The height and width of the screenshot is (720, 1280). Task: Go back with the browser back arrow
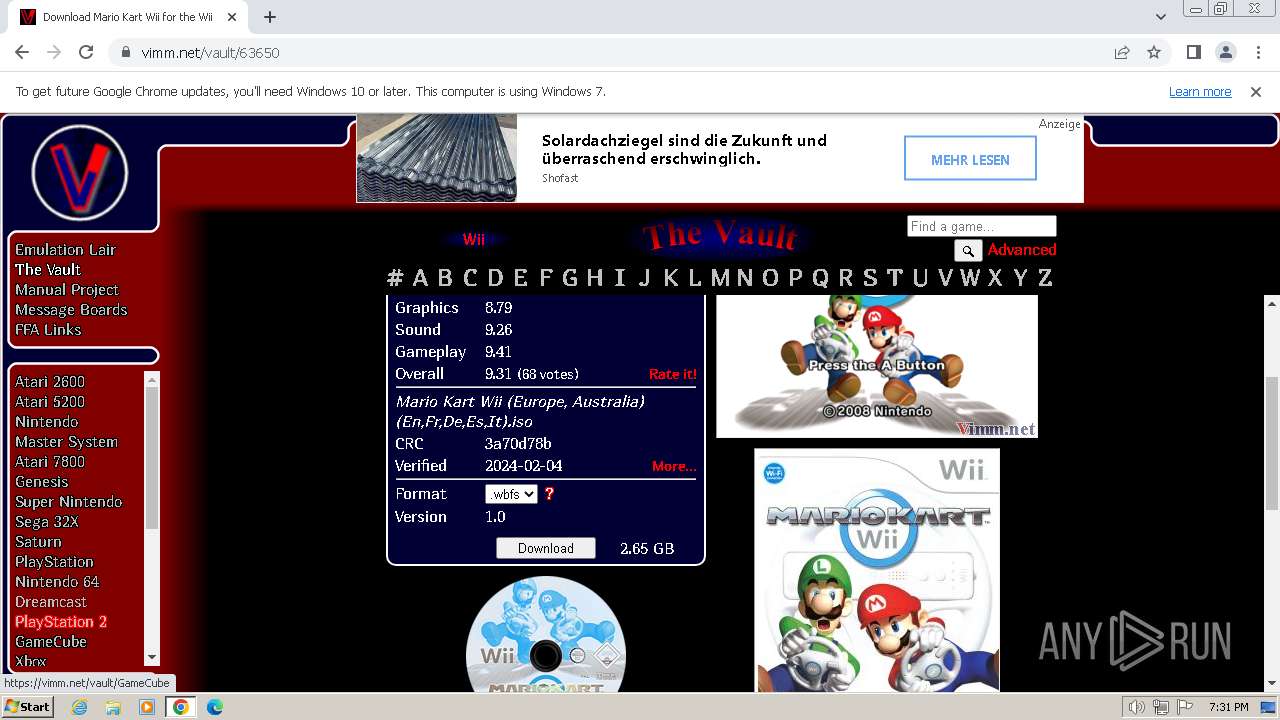coord(22,52)
